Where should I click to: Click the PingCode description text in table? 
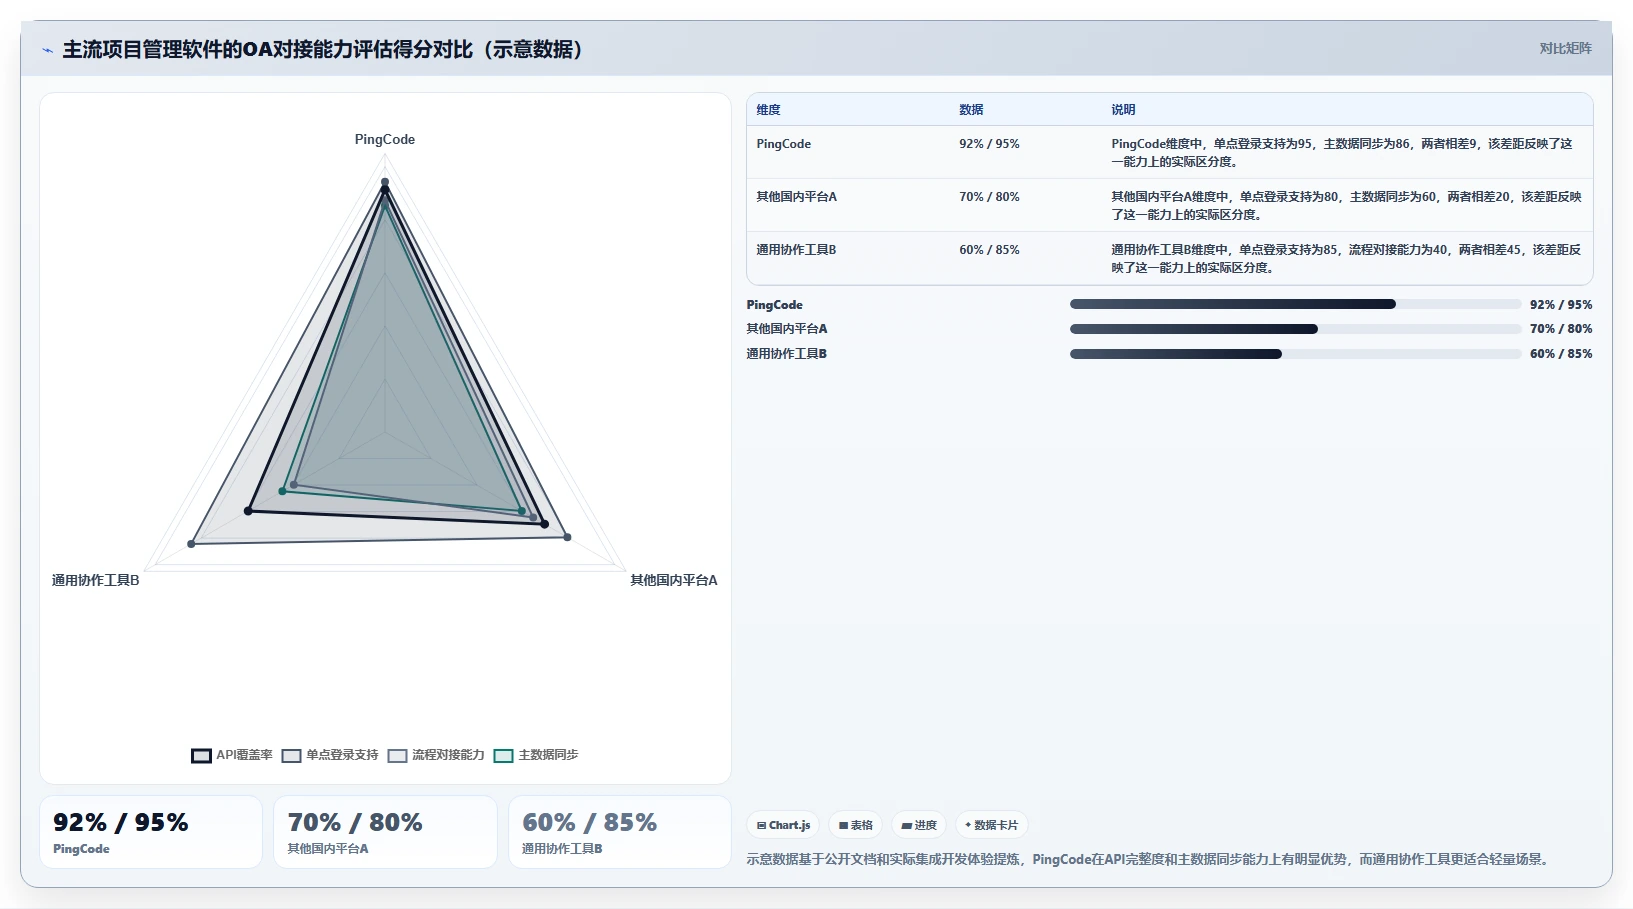point(1342,153)
